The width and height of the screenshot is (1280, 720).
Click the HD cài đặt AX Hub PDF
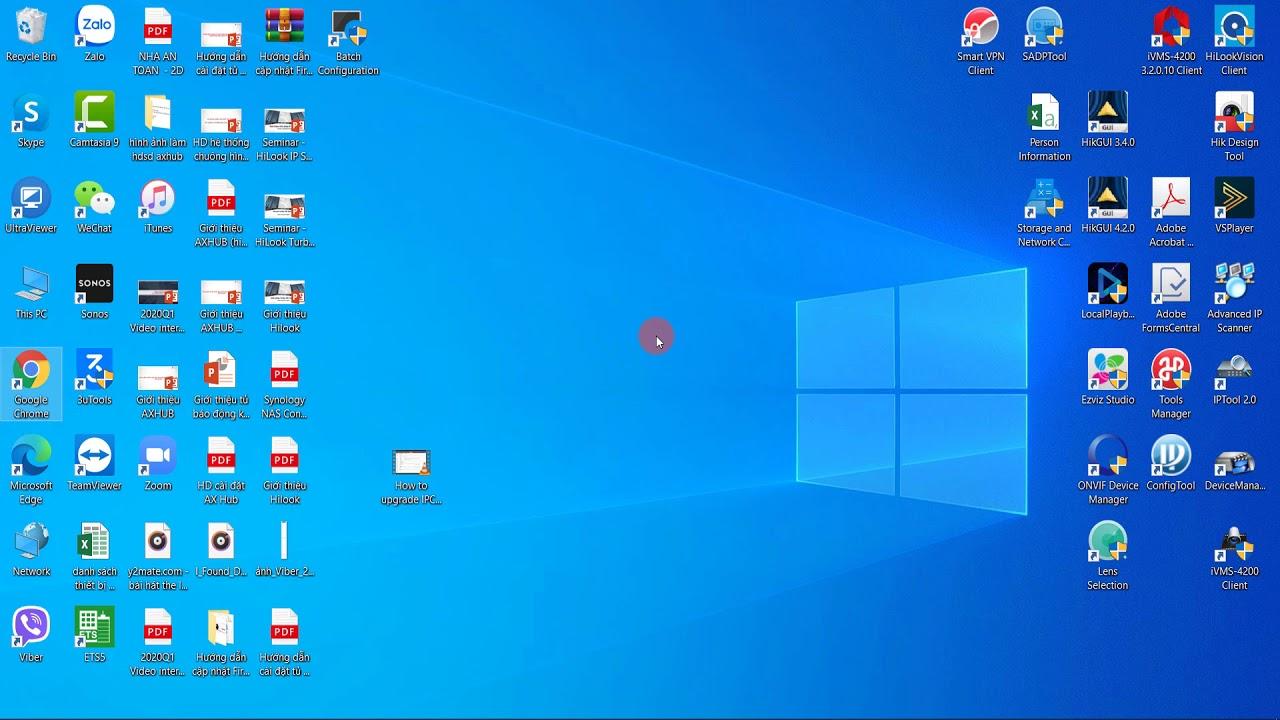pos(221,472)
